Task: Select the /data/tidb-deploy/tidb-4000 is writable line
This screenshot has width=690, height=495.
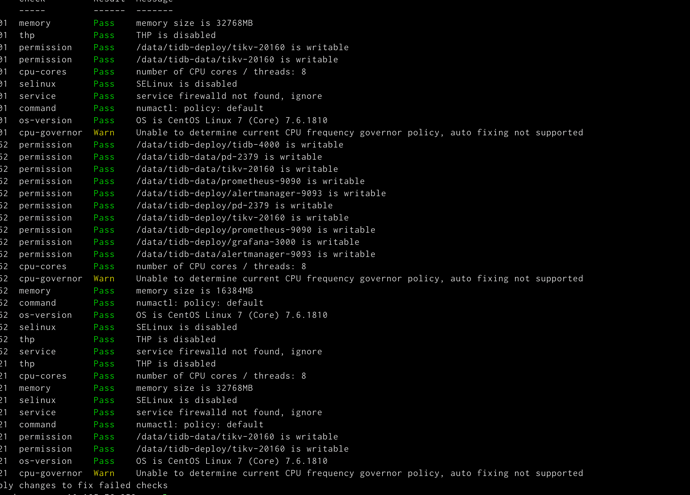Action: [x=239, y=145]
